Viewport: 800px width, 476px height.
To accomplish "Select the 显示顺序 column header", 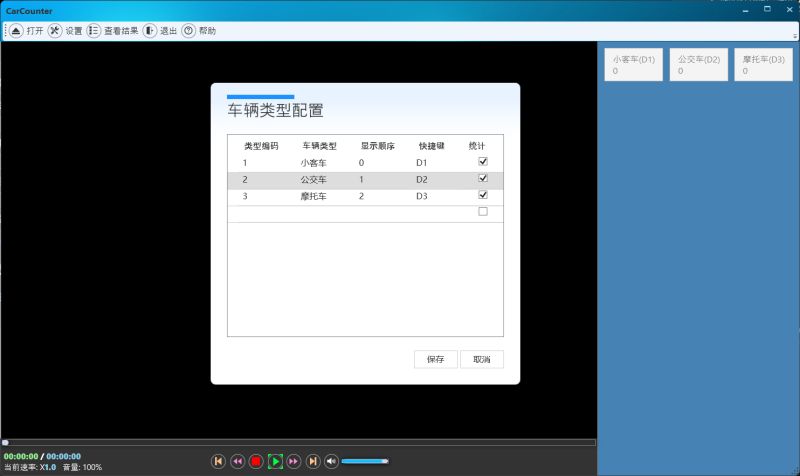I will pyautogui.click(x=378, y=146).
